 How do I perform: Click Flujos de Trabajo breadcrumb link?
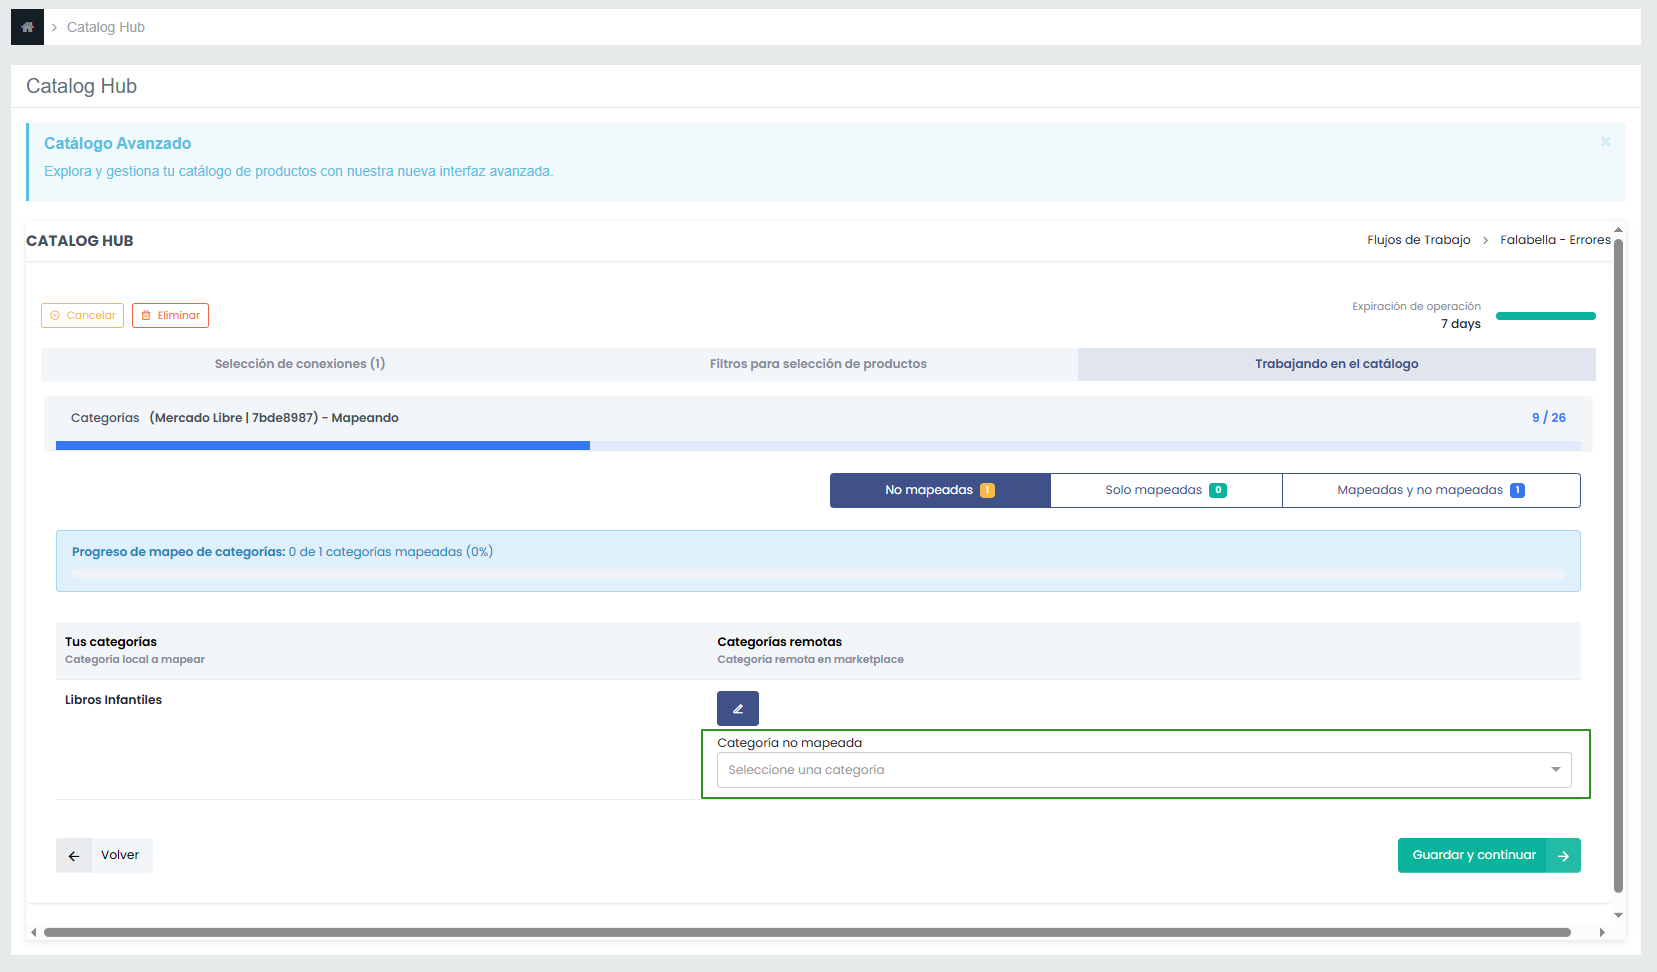[x=1418, y=240]
